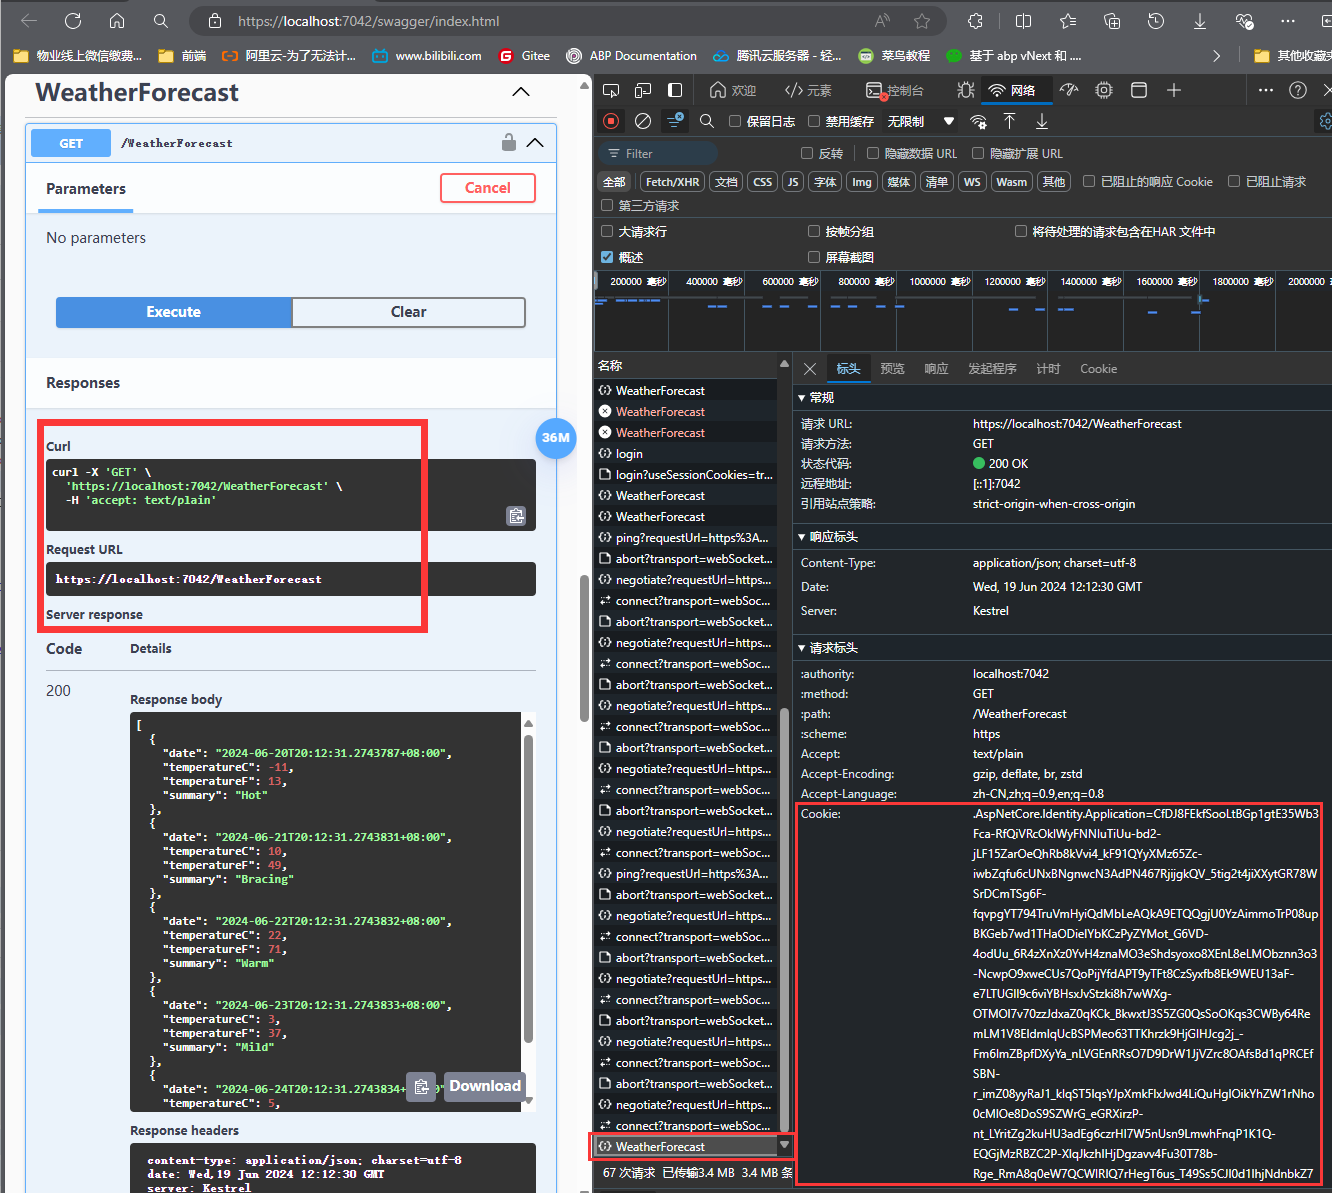Open browser downloads icon
The image size is (1332, 1193).
pyautogui.click(x=1200, y=21)
